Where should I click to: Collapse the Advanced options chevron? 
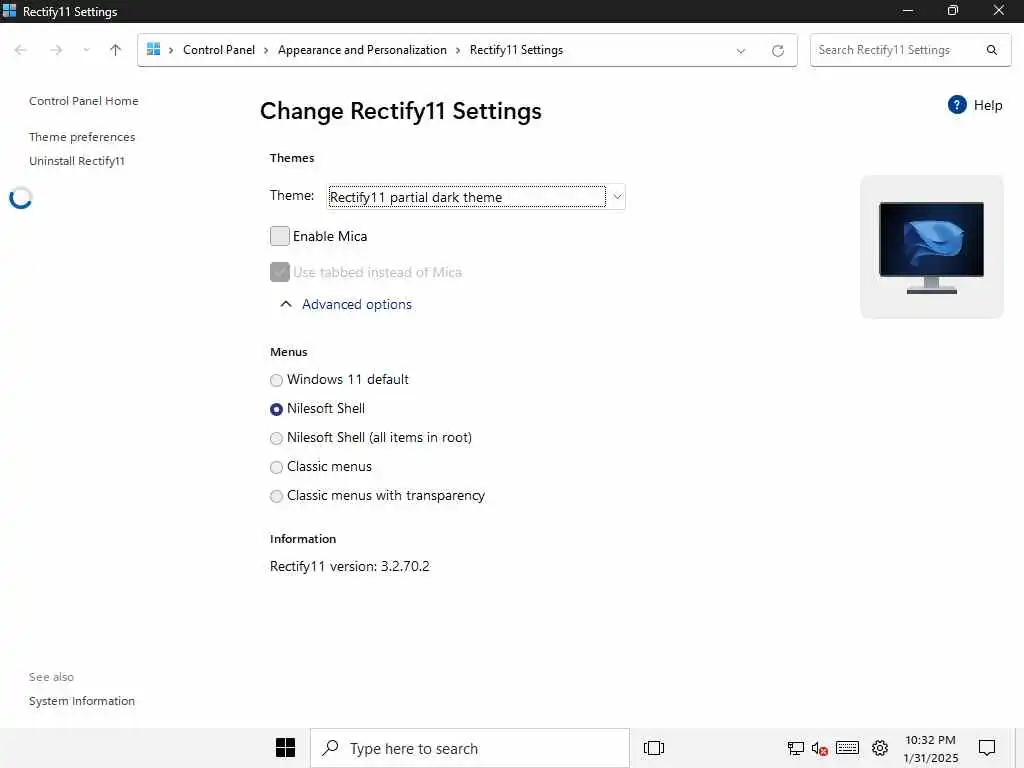tap(286, 304)
